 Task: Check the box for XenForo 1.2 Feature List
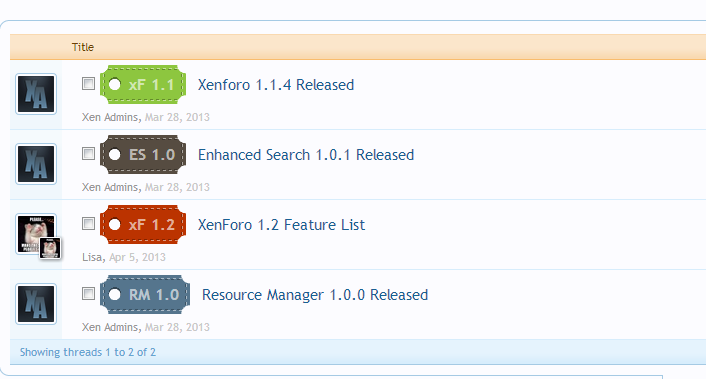pyautogui.click(x=88, y=224)
